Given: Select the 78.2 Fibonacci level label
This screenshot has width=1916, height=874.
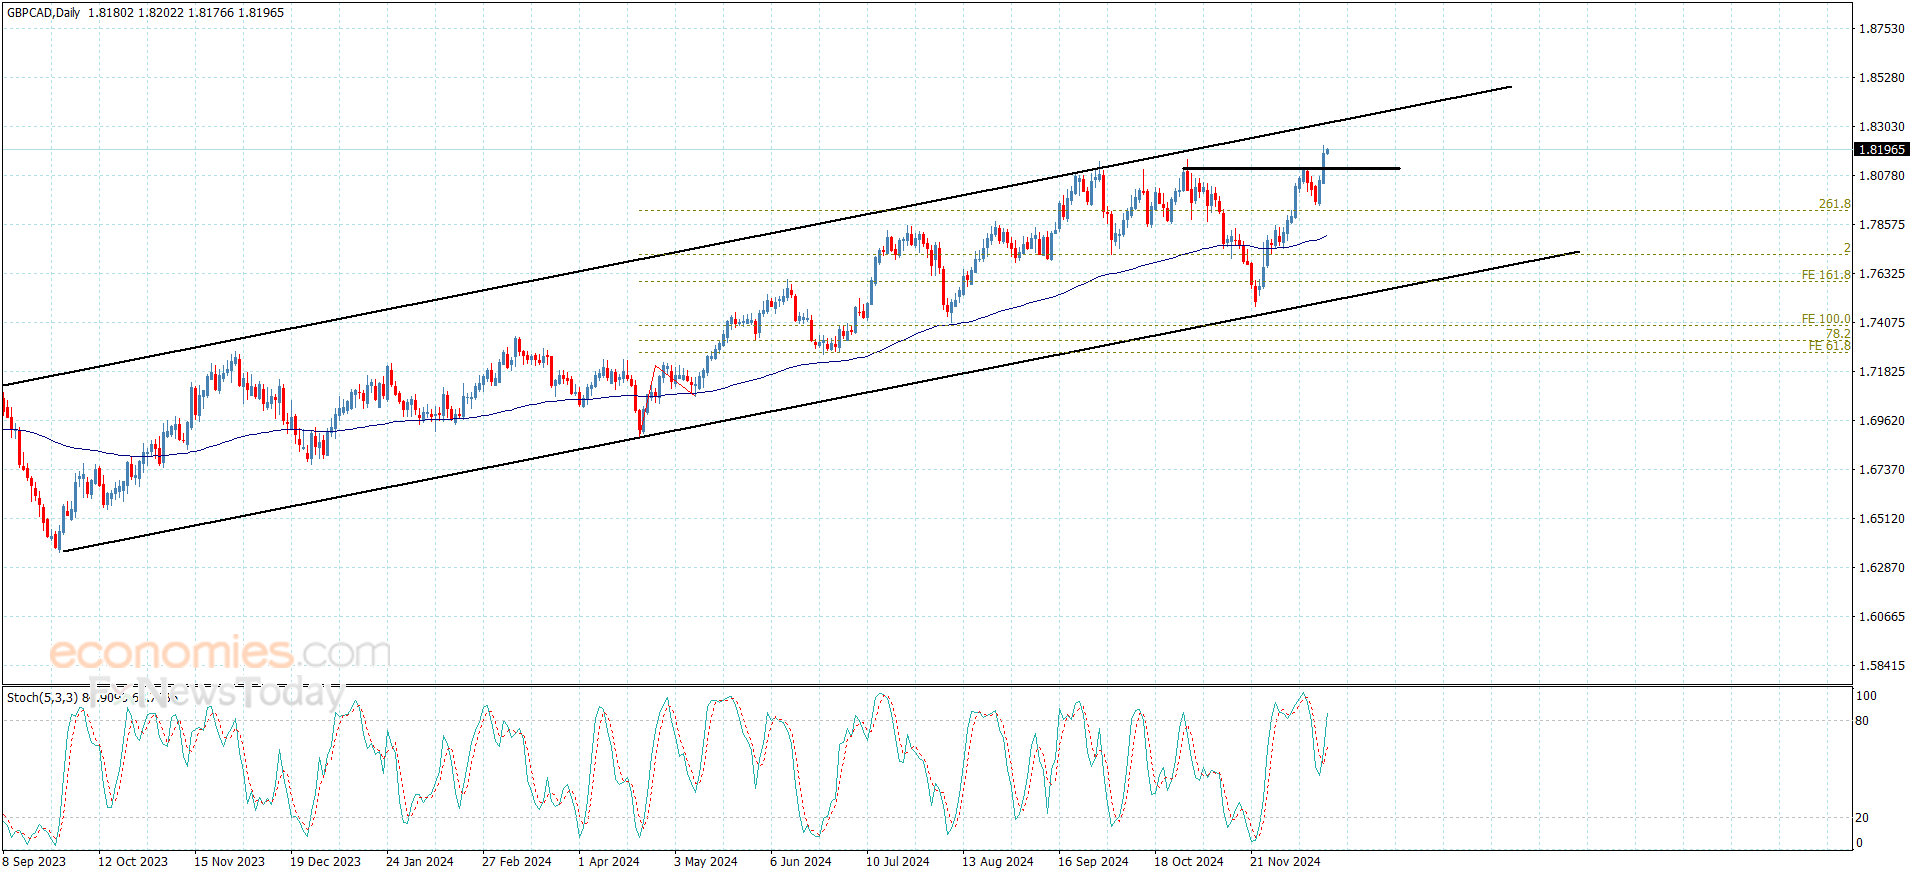Looking at the screenshot, I should 1838,333.
